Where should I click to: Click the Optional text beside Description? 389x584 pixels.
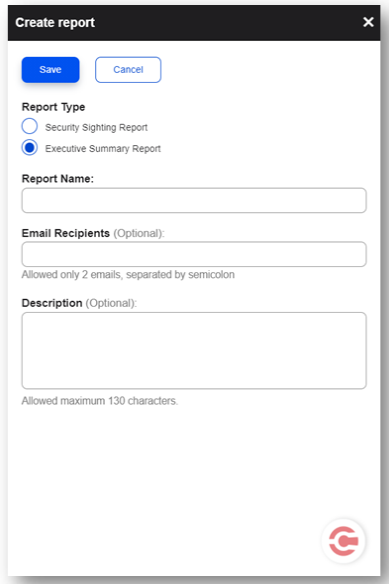click(111, 303)
